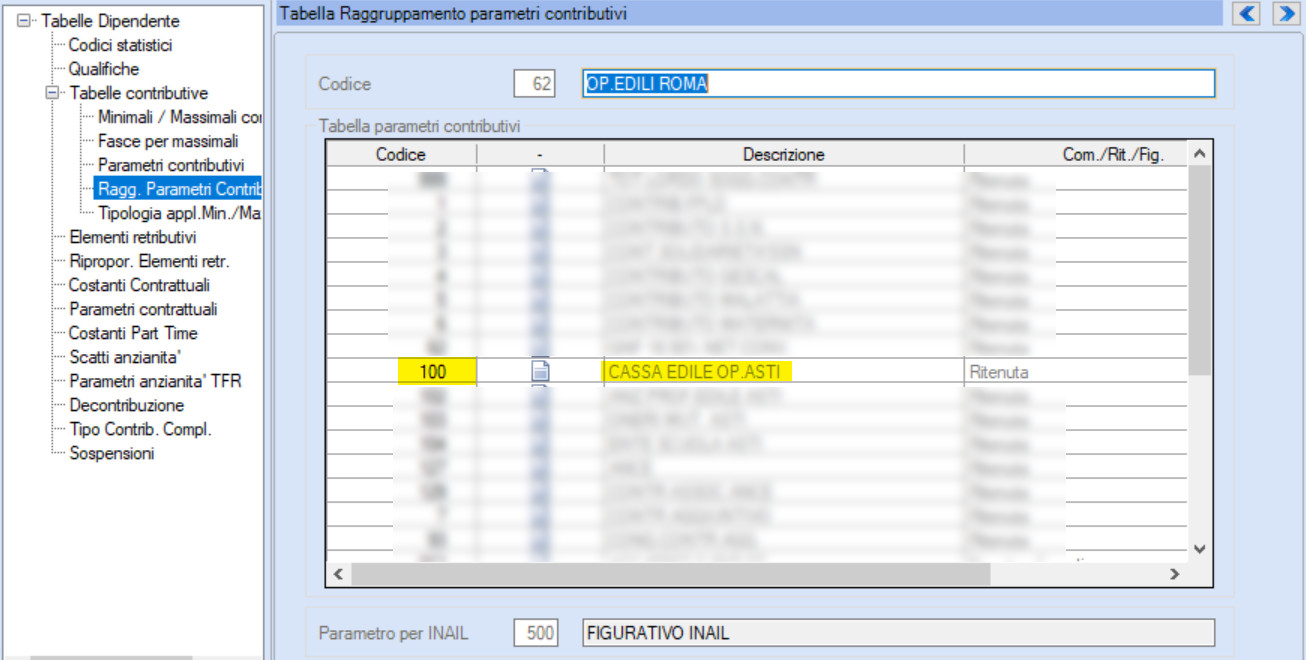Open Parametri contrattuali tree item

tap(143, 309)
